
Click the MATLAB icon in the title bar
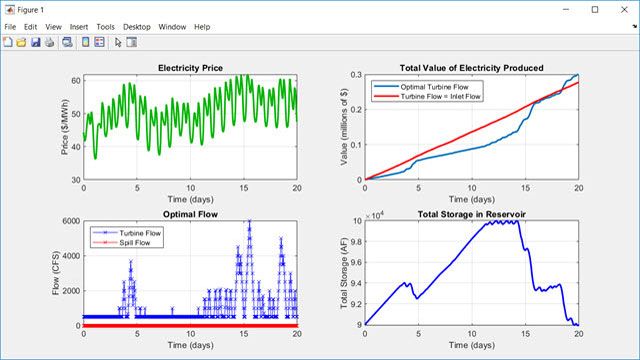point(9,10)
